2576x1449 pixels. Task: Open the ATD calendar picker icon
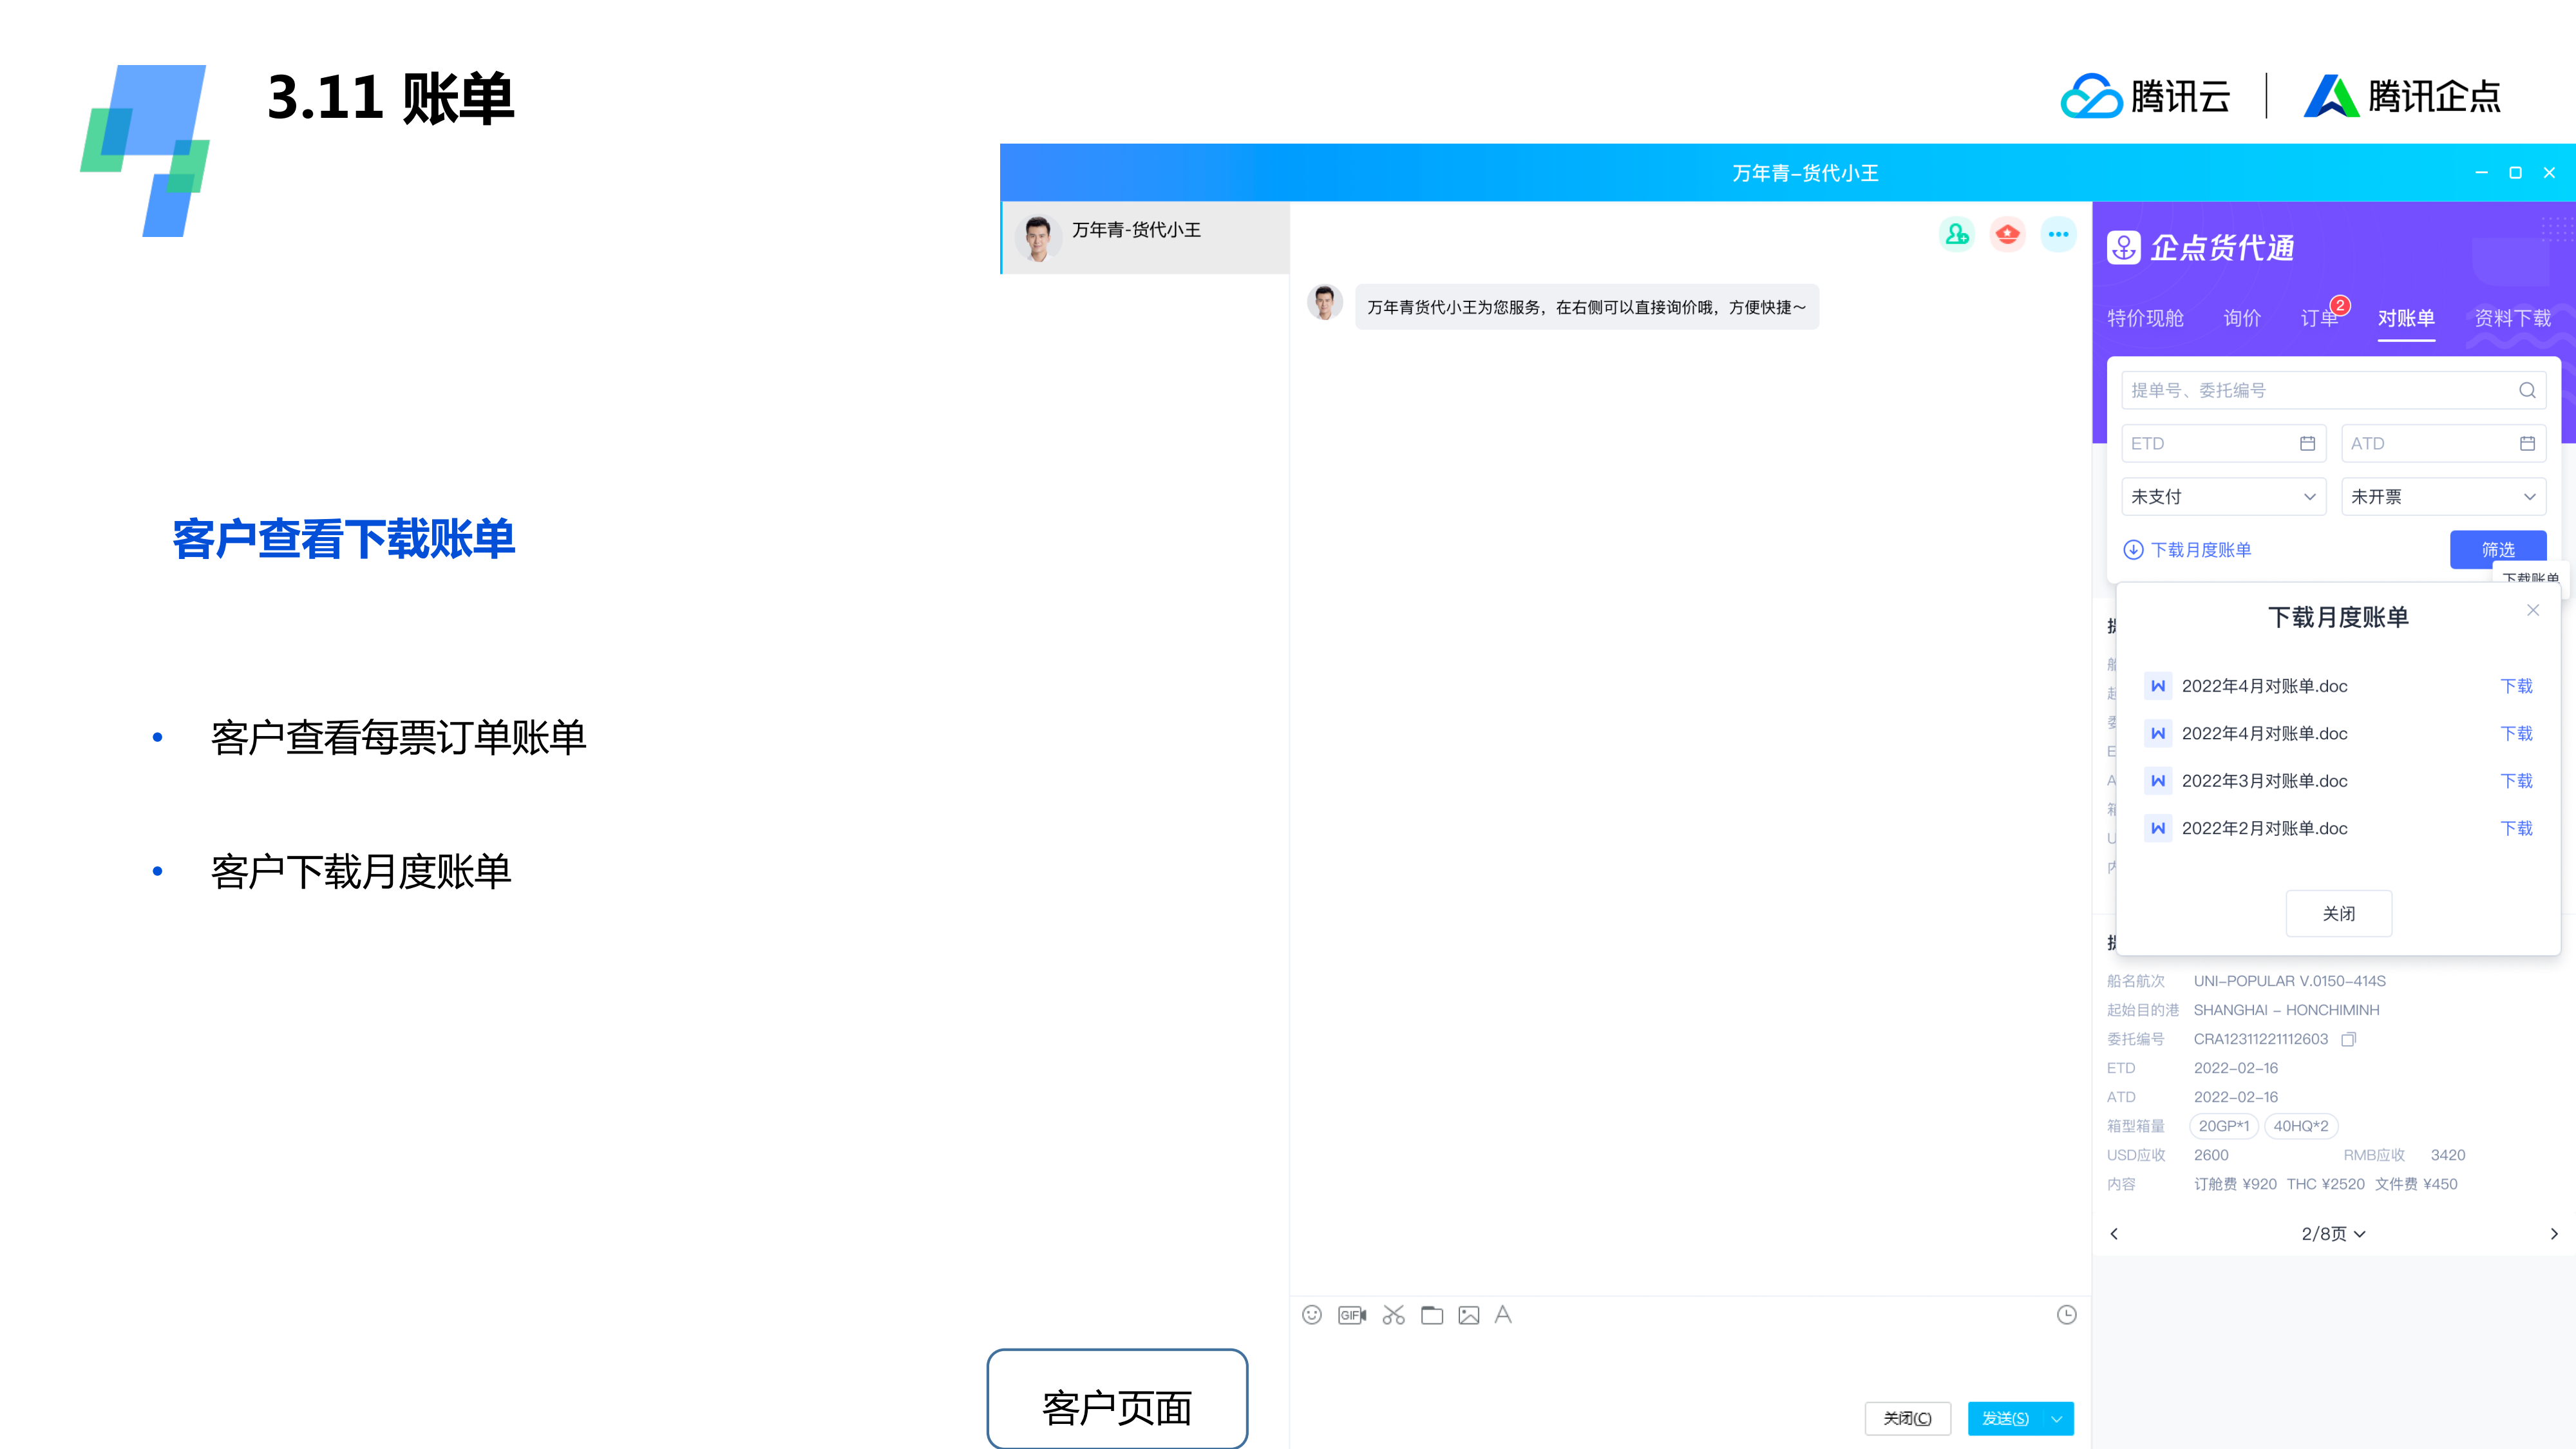pyautogui.click(x=2527, y=443)
